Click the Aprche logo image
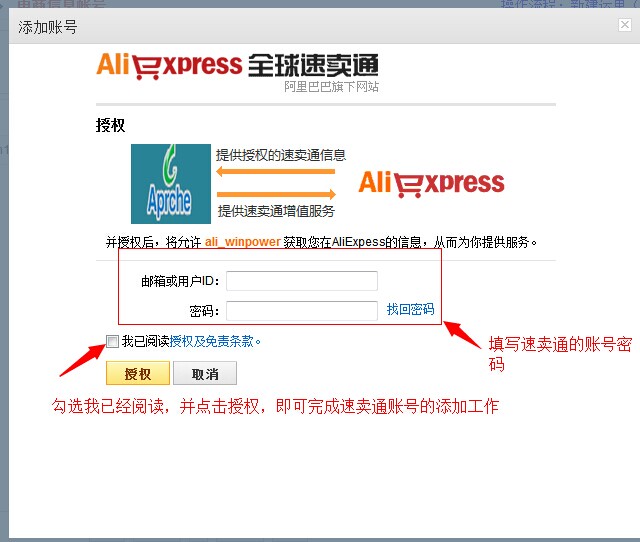 tap(171, 184)
